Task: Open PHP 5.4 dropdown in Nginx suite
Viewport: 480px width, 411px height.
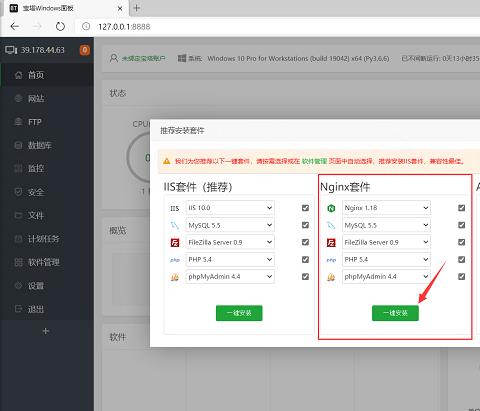Action: point(386,259)
